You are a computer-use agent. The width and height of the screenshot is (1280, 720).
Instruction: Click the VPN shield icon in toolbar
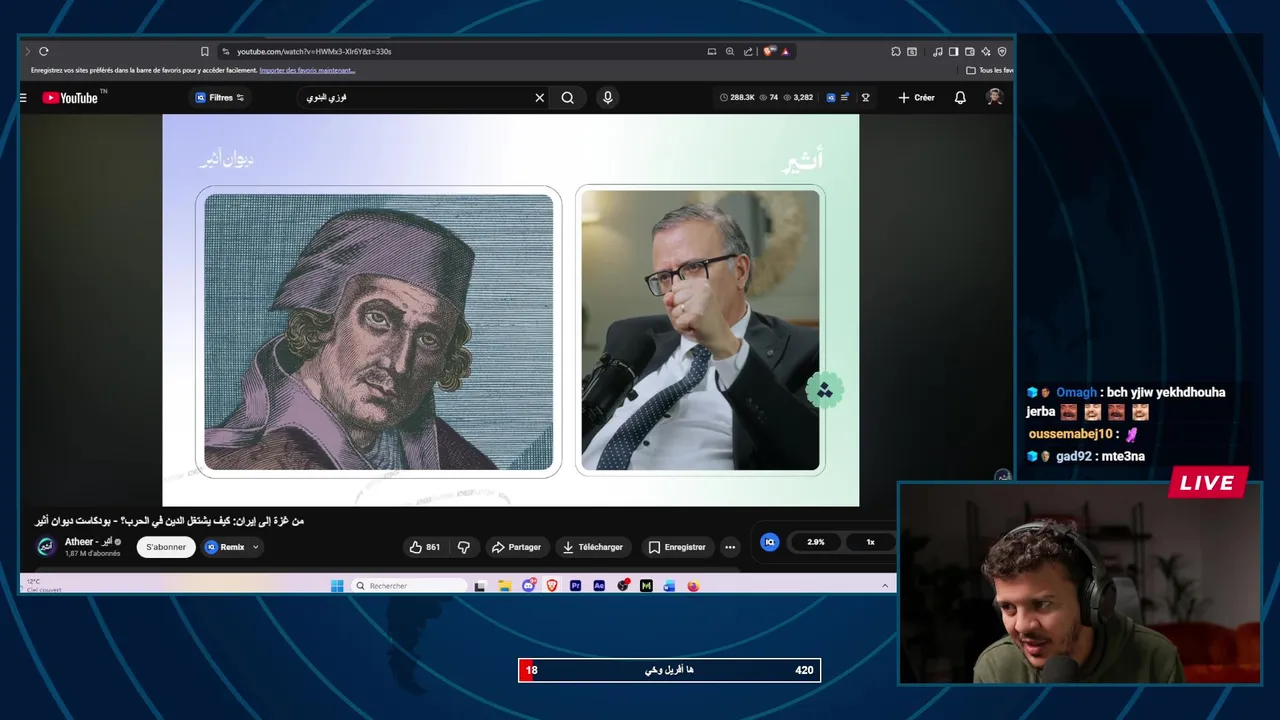[x=1002, y=51]
